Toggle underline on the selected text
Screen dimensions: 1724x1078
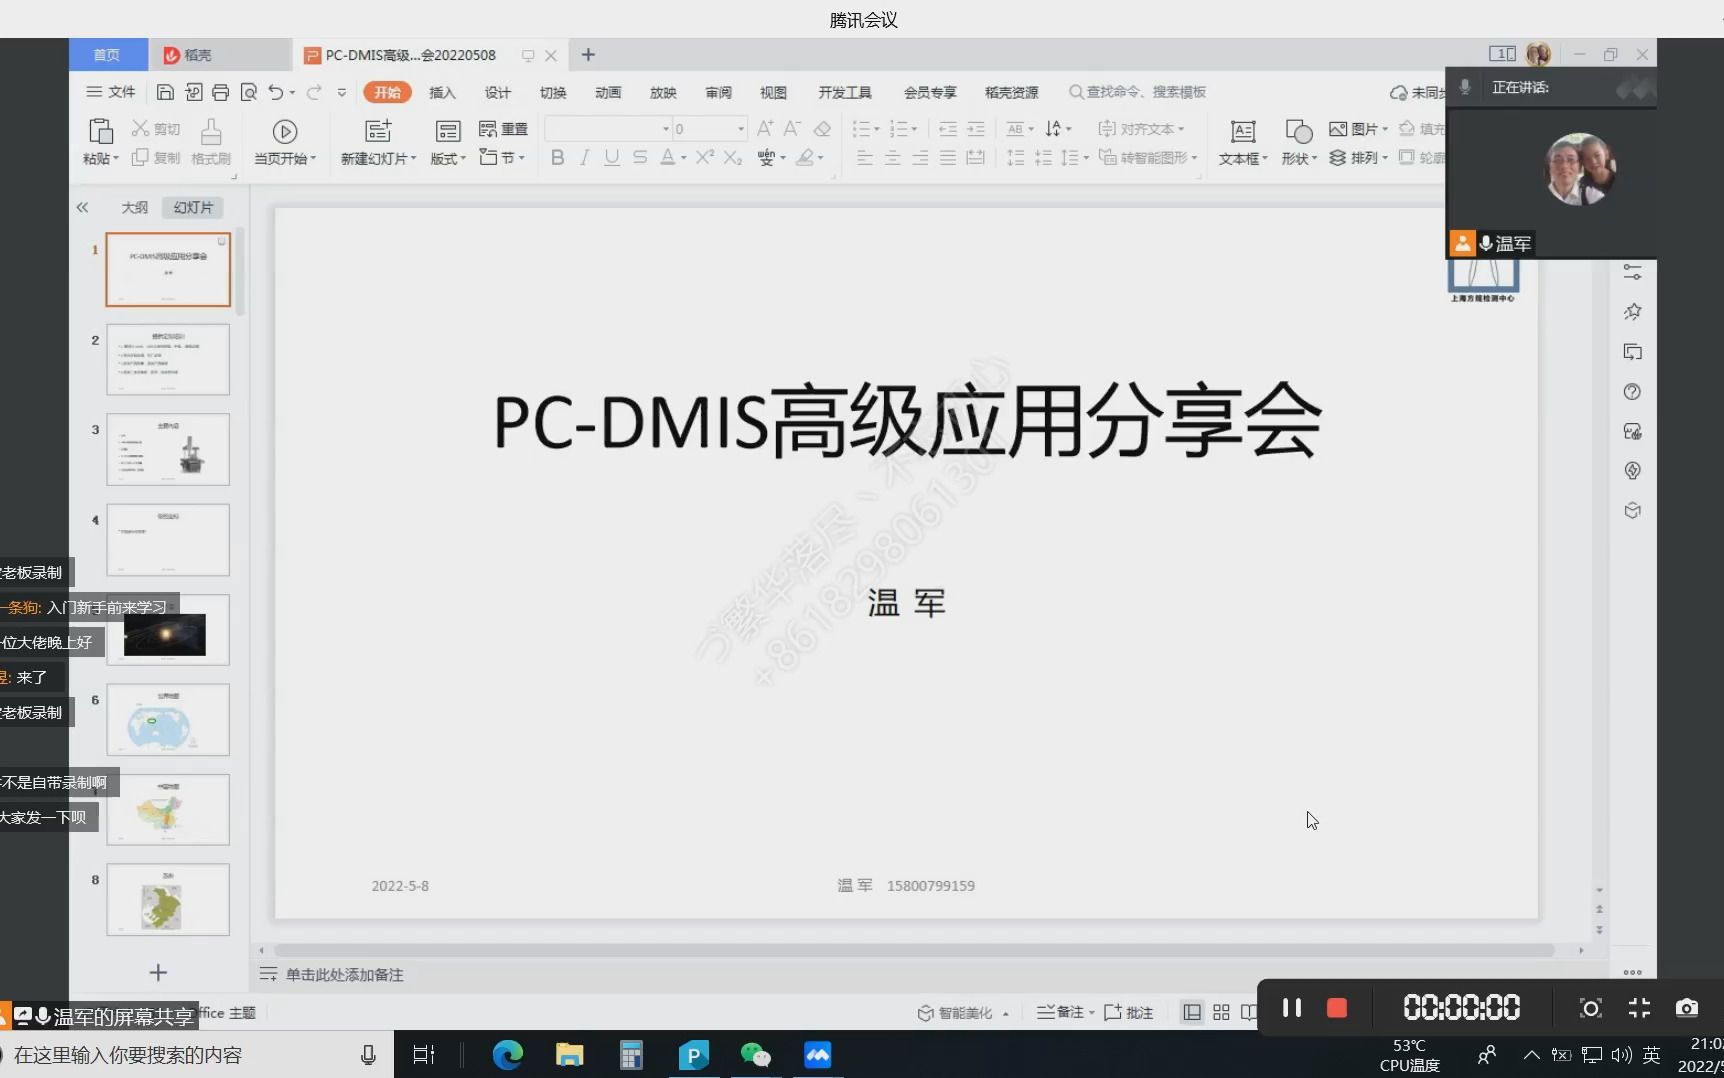point(612,157)
